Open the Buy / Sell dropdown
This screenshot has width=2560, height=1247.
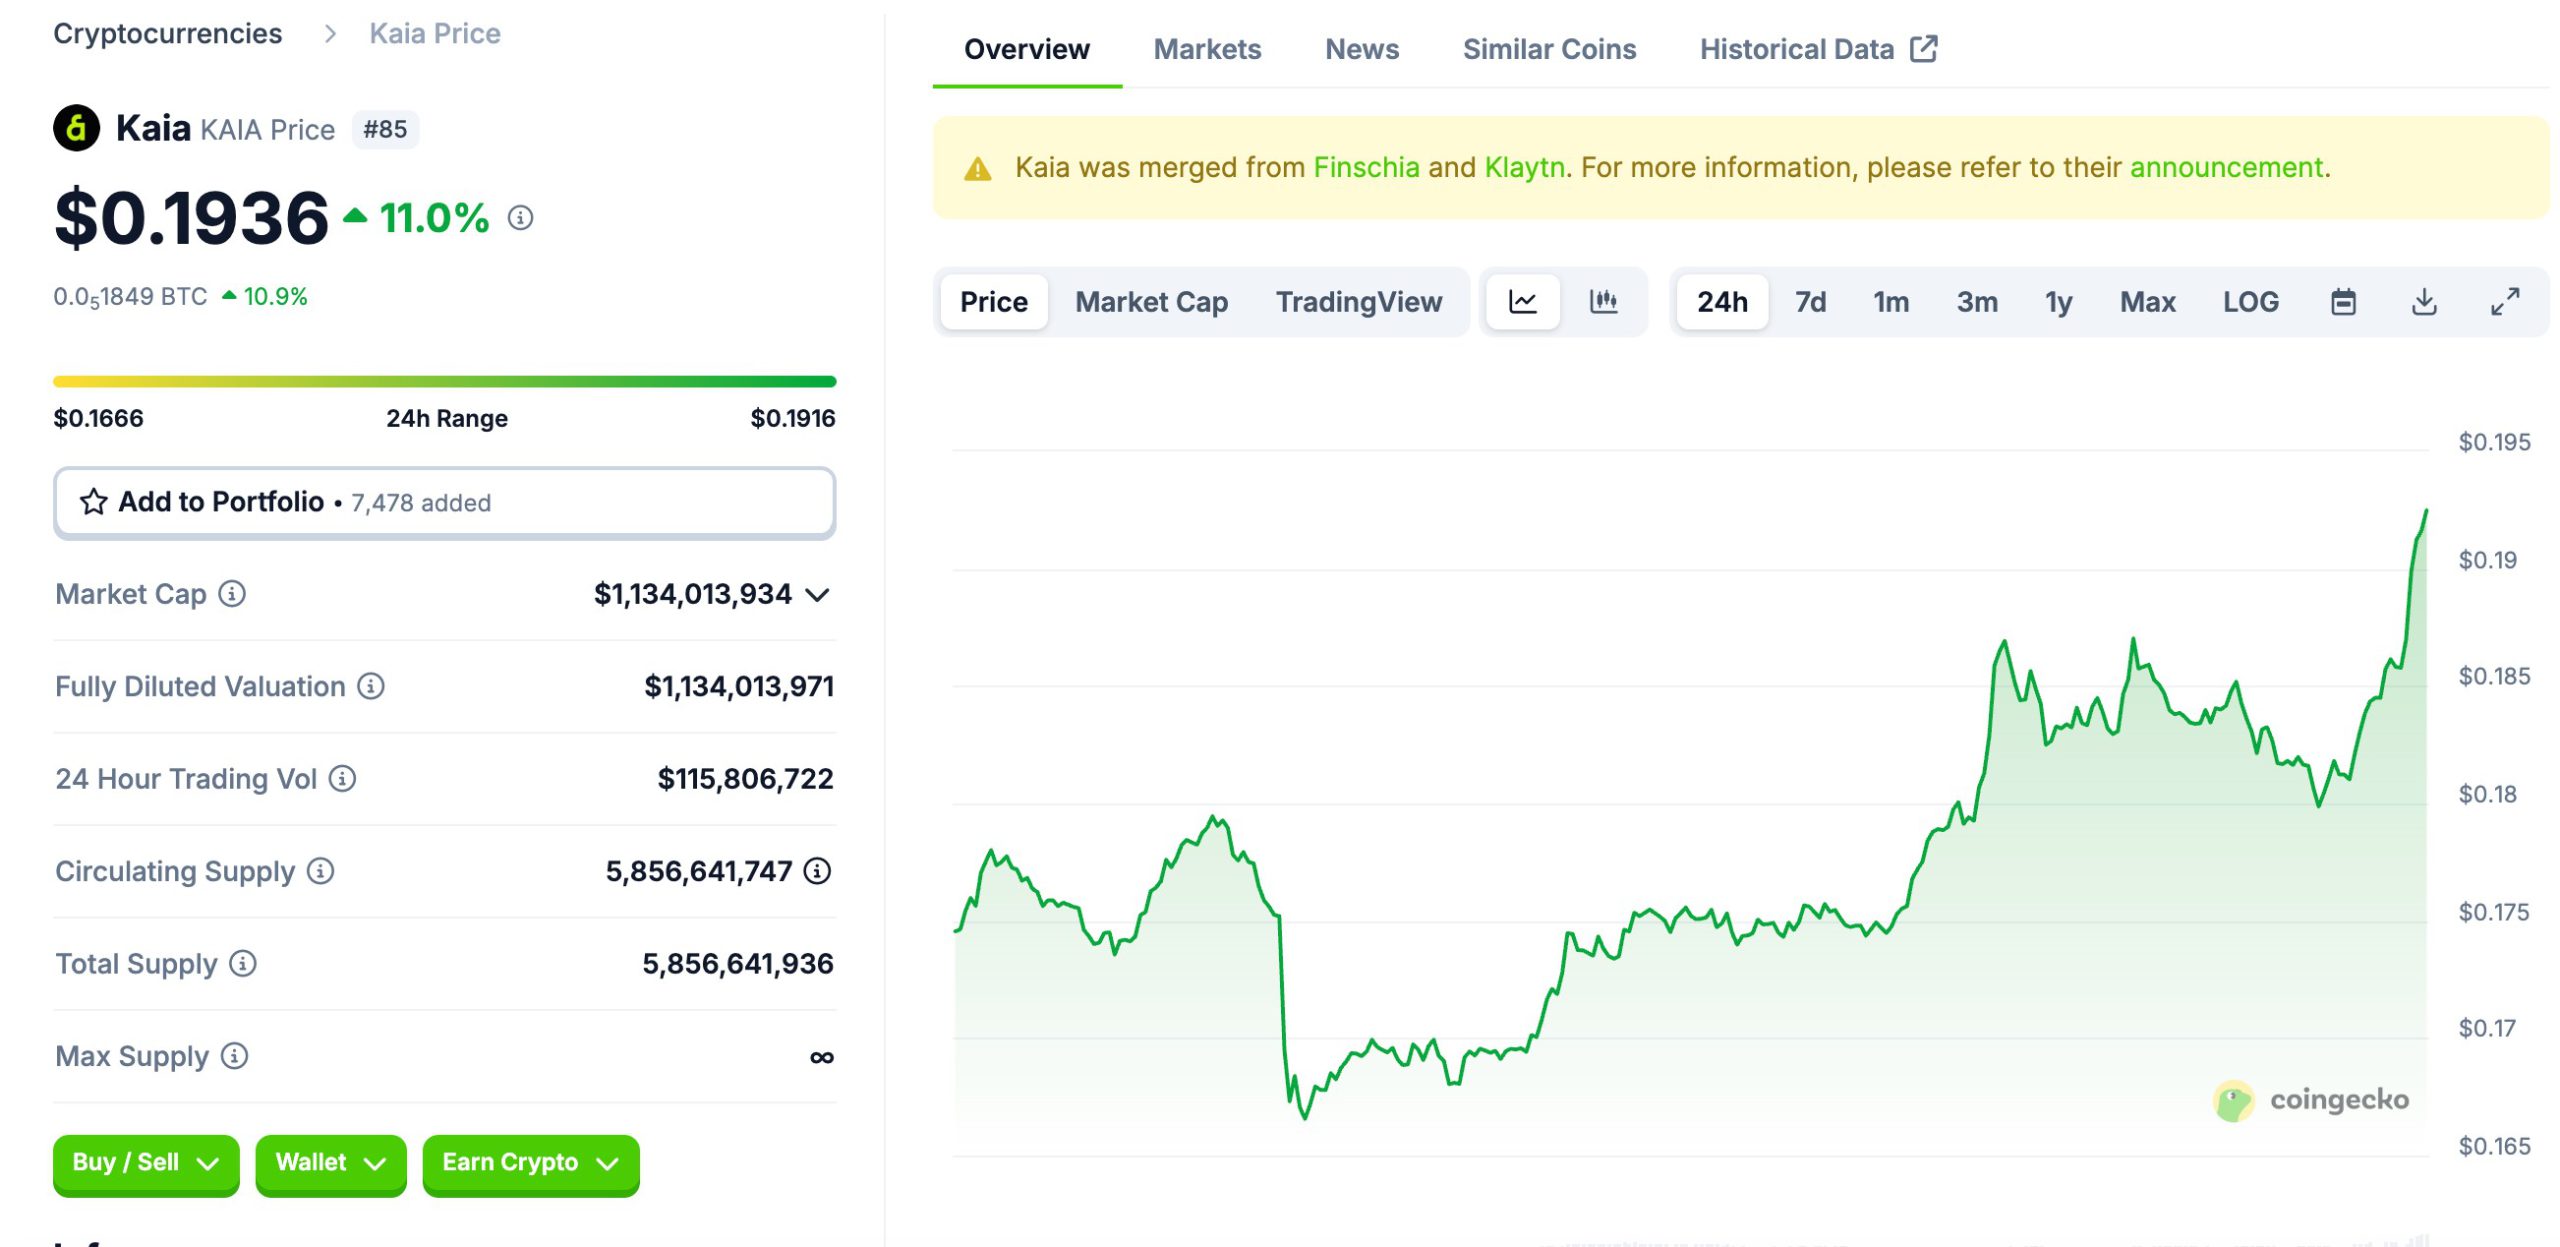click(x=146, y=1163)
